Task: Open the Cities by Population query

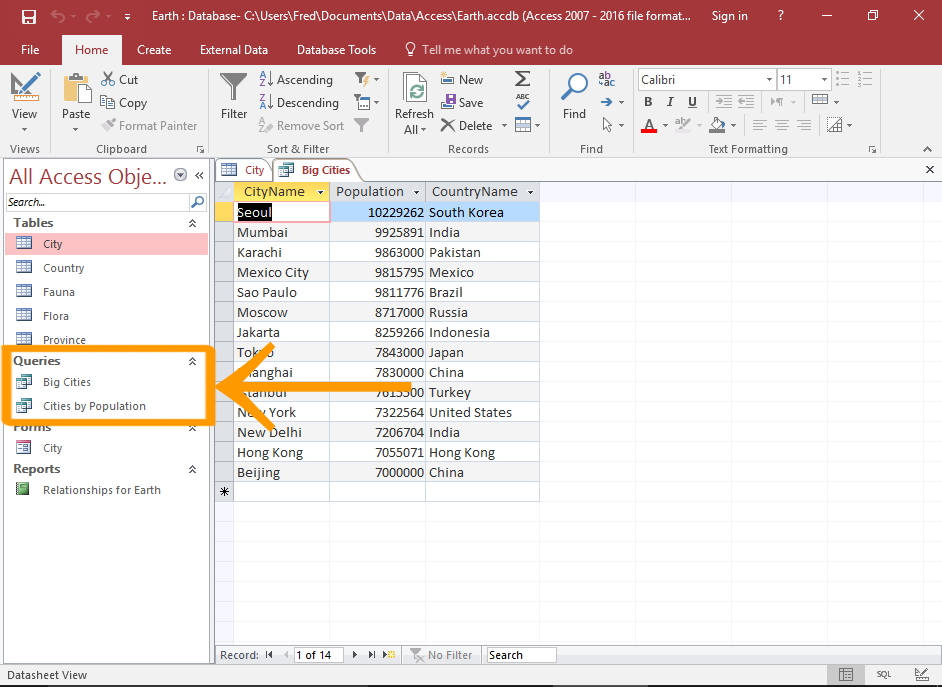Action: (x=93, y=405)
